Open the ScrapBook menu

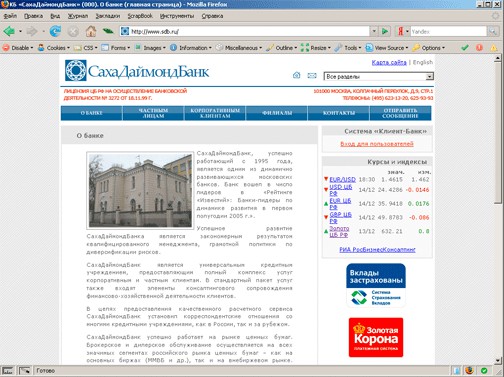pos(140,16)
